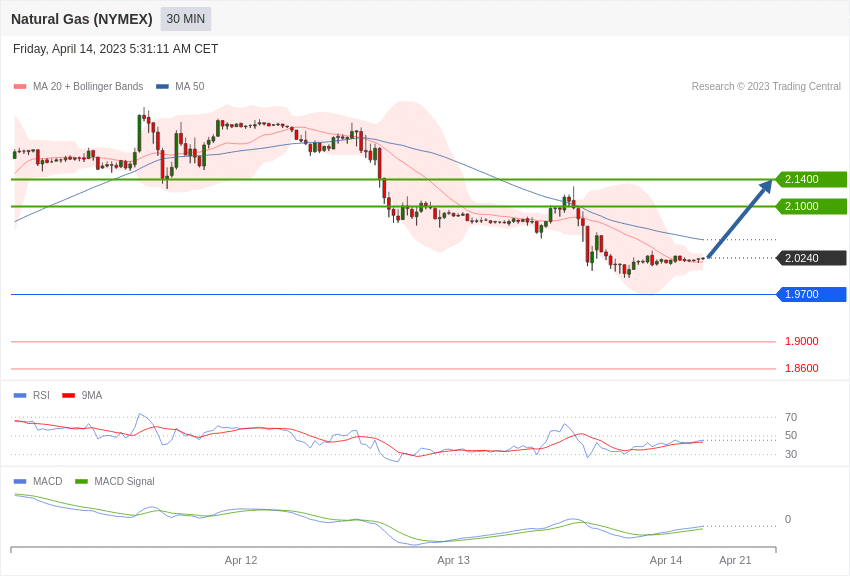This screenshot has height=576, width=850.
Task: Click the Apr 12 date axis label
Action: click(241, 560)
